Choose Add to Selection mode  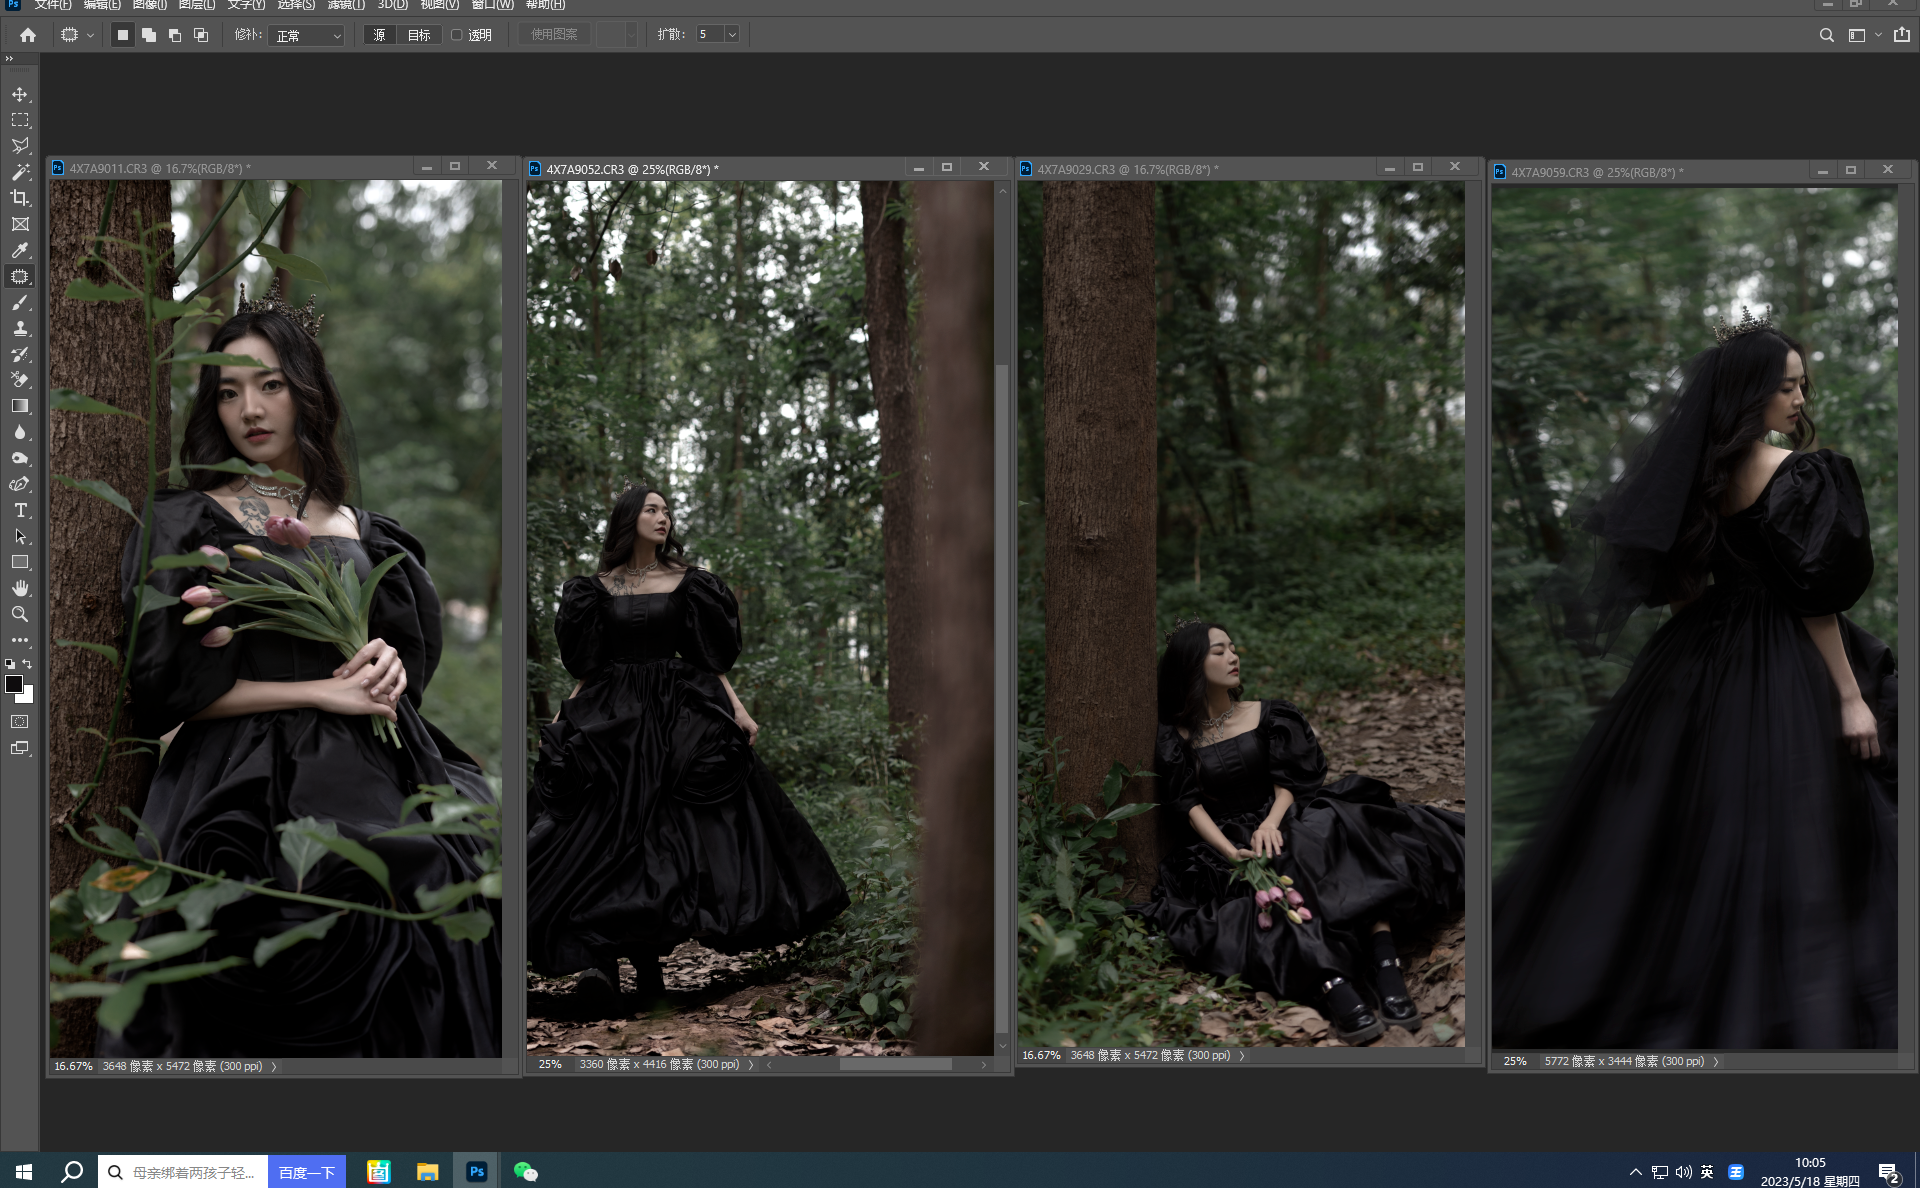[x=149, y=35]
